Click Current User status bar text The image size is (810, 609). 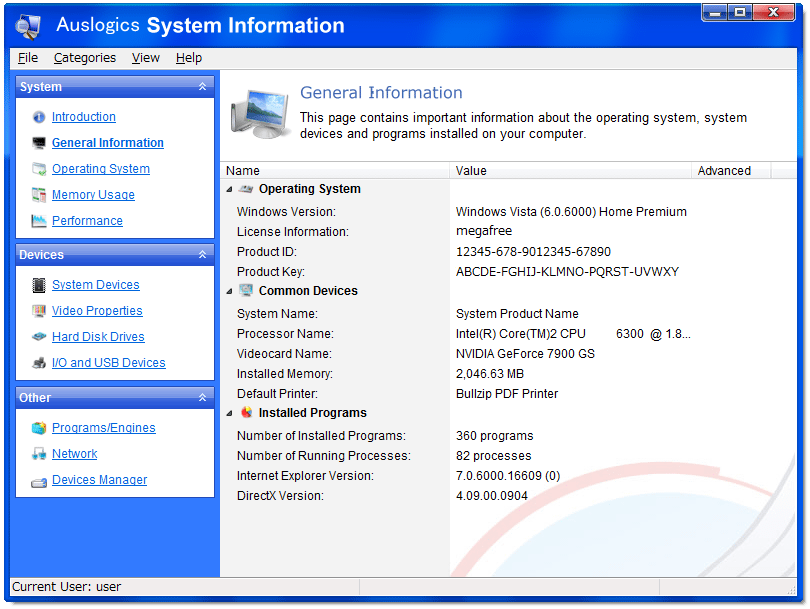click(x=67, y=587)
